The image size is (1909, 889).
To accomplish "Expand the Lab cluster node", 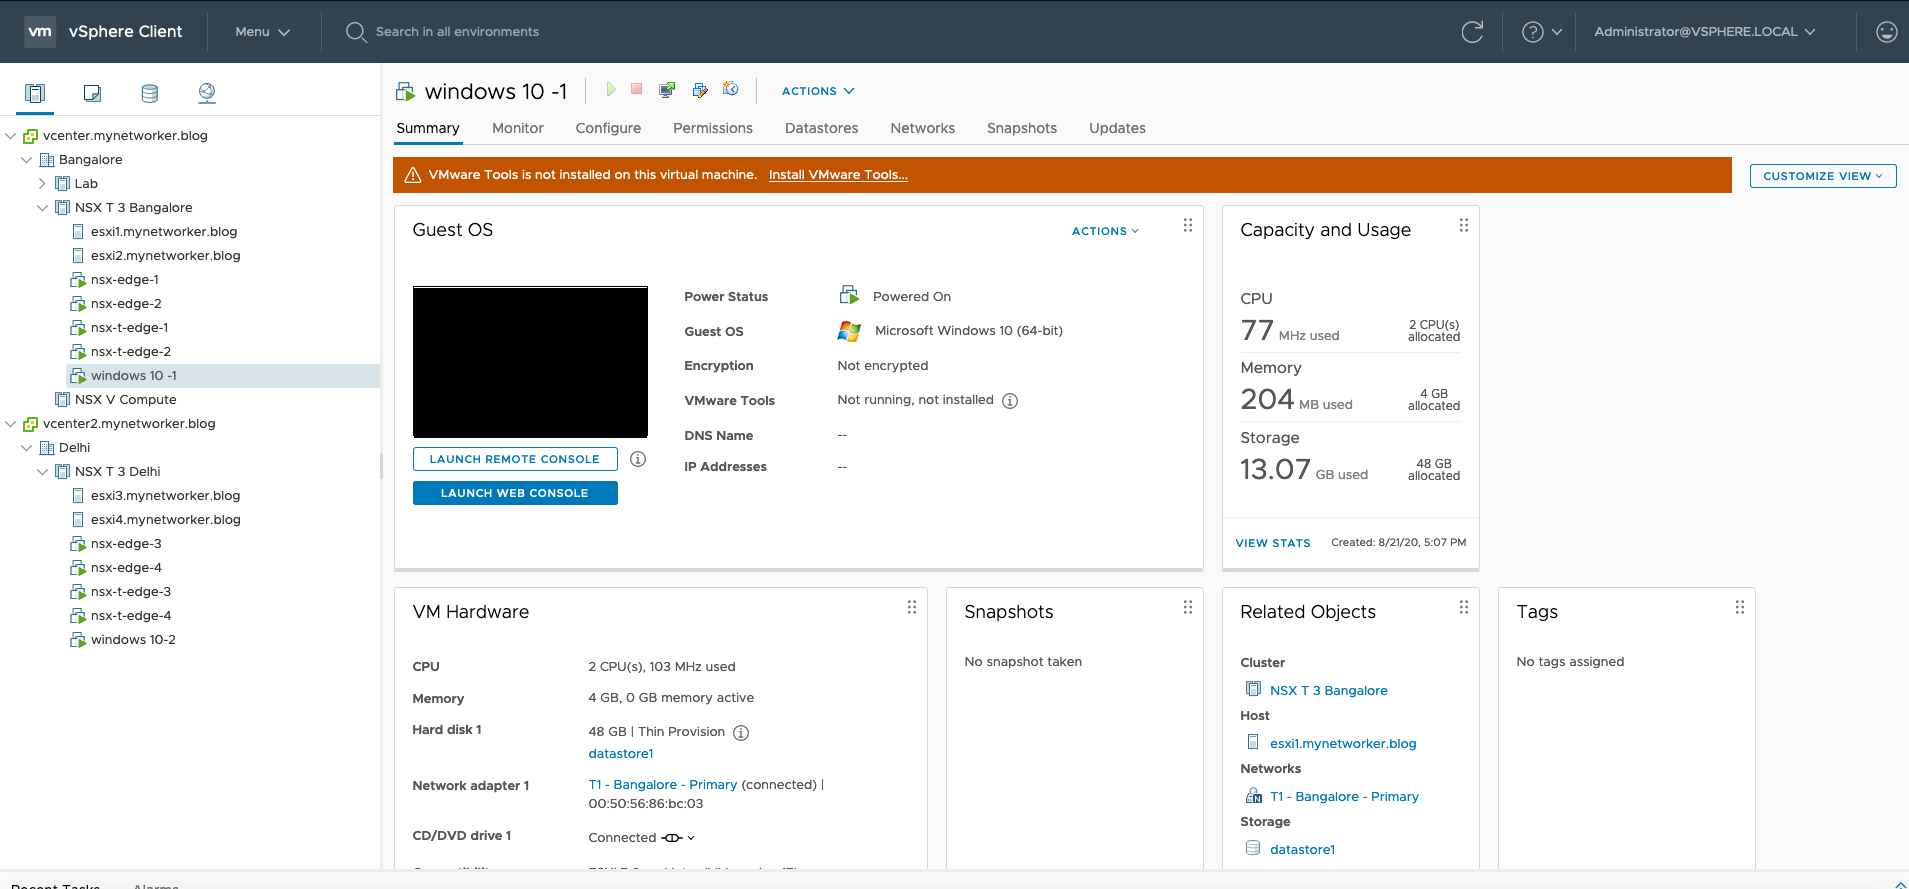I will [43, 184].
